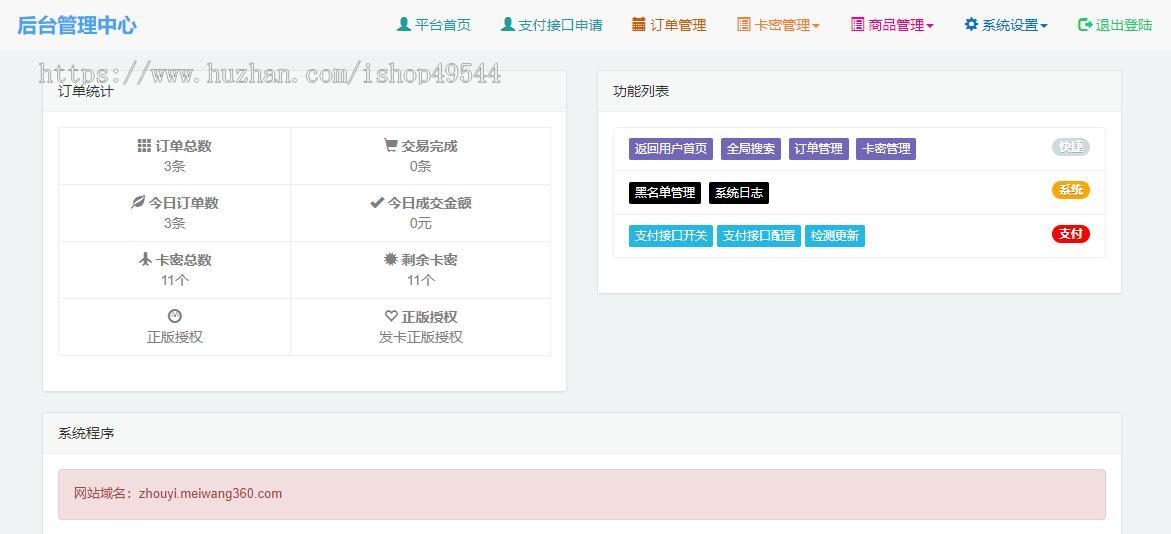The image size is (1171, 534).
Task: Click the checkmark icon next to 今日成交金额
Action: [376, 202]
